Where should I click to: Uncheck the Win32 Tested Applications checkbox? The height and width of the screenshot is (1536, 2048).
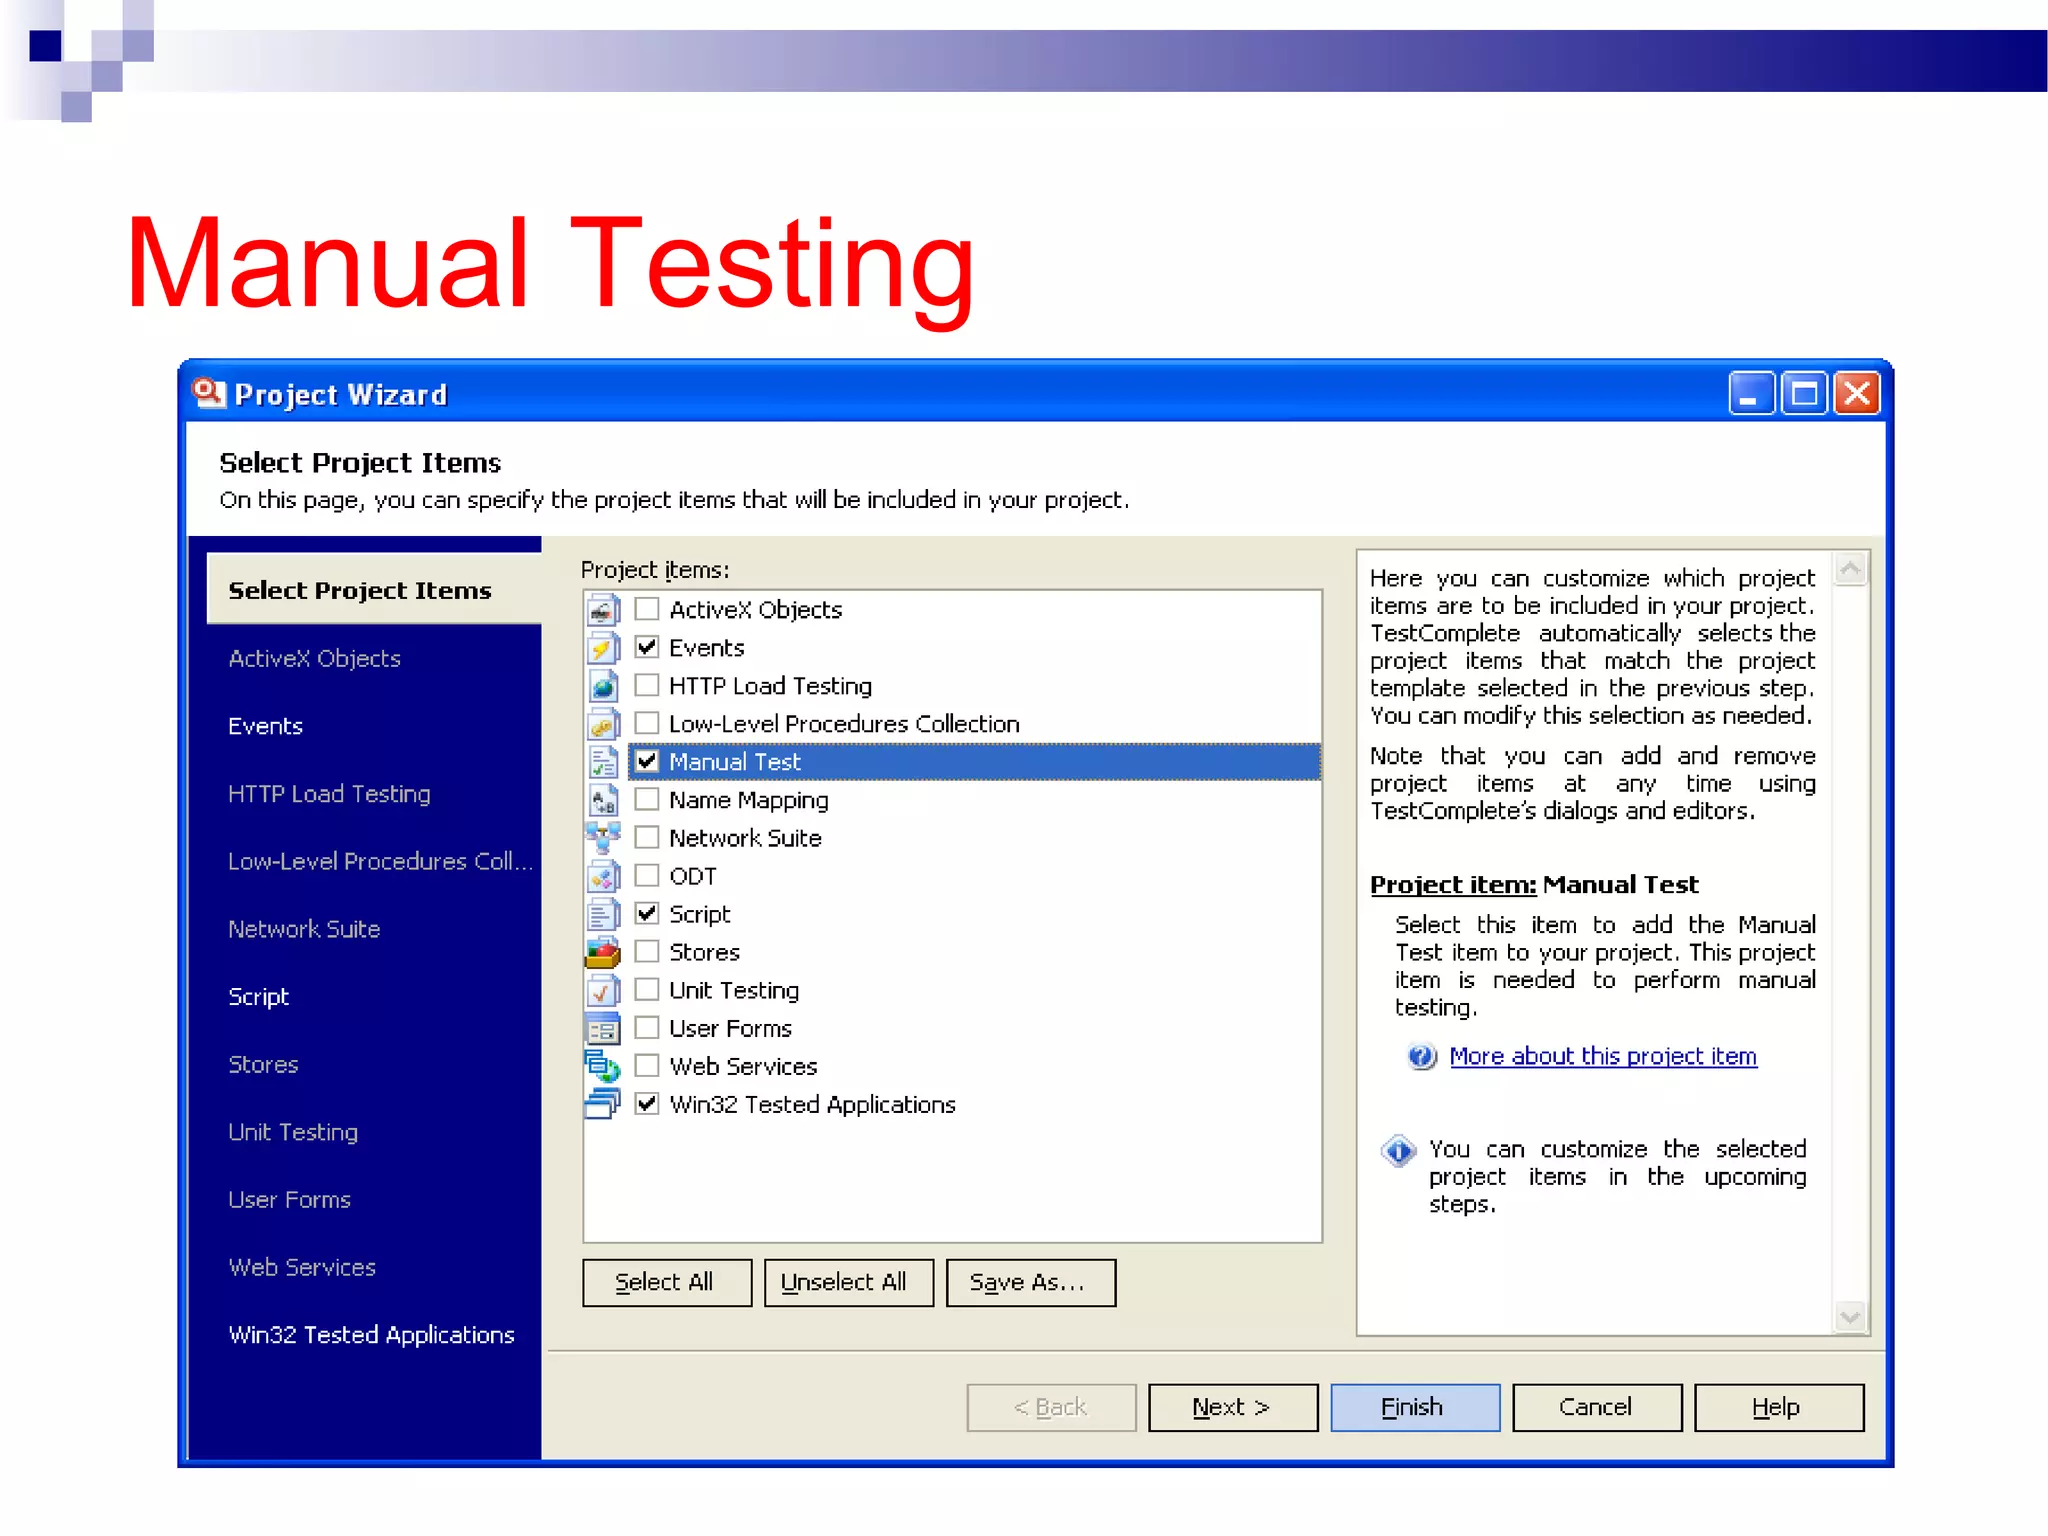(647, 1103)
